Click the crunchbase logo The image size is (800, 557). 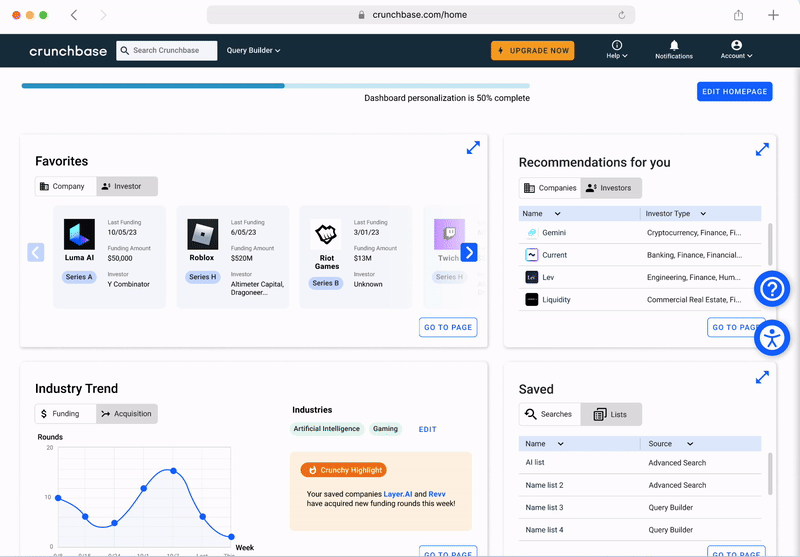click(x=68, y=50)
